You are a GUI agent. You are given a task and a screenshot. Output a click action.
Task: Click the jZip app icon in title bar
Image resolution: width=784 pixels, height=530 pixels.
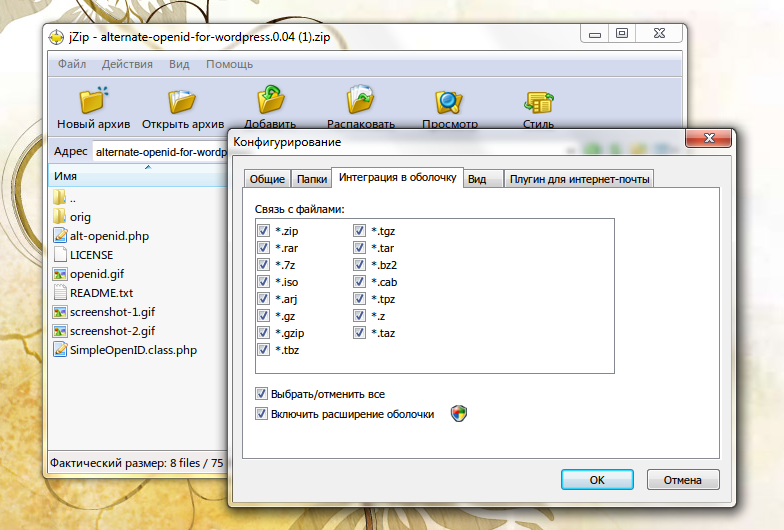point(56,37)
